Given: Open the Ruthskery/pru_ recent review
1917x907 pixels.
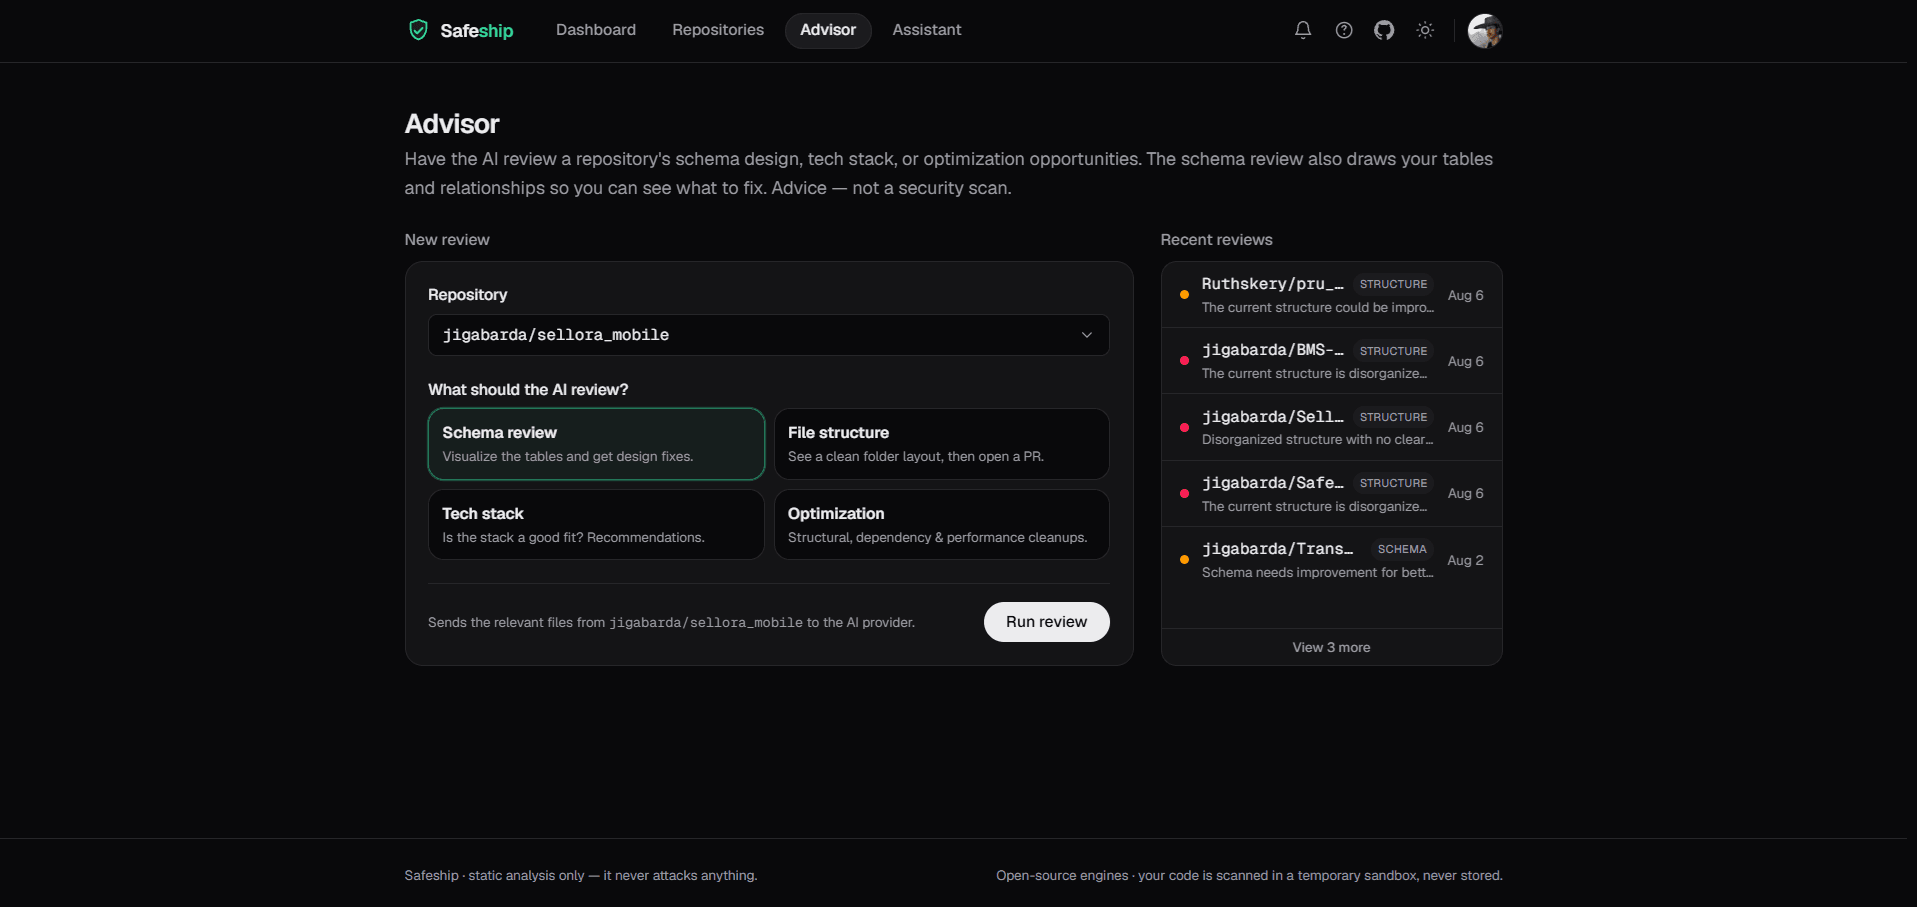Looking at the screenshot, I should 1331,295.
